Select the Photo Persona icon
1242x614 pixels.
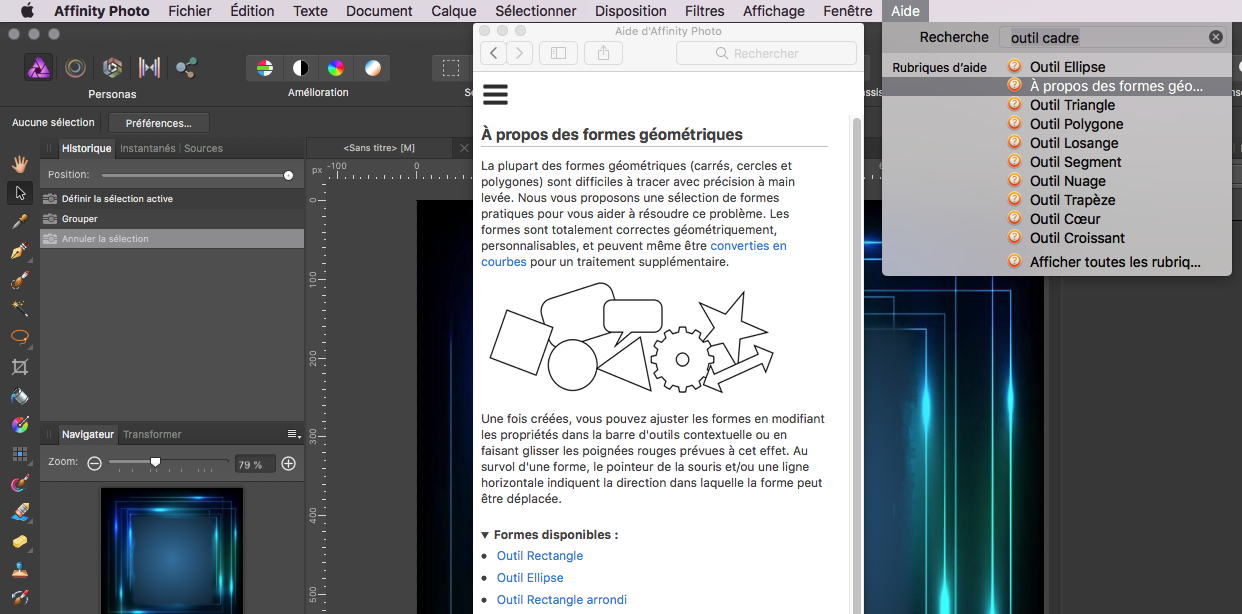[39, 68]
